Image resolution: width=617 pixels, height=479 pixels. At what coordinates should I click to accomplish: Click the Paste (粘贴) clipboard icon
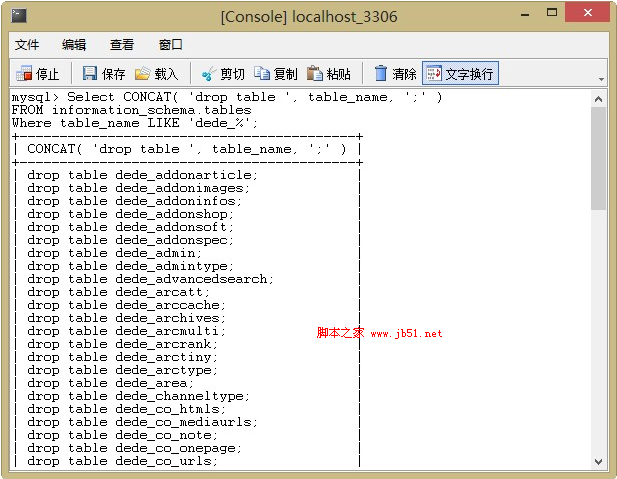click(315, 74)
